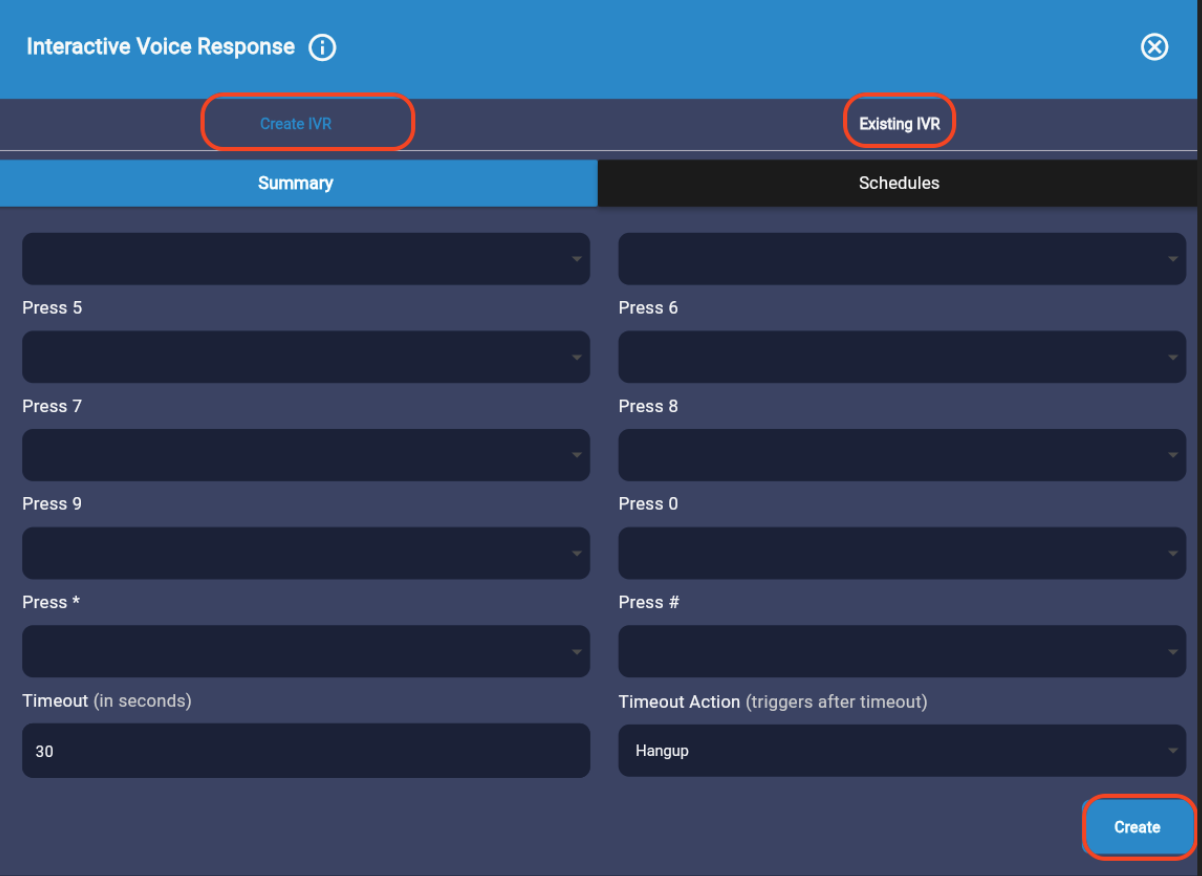Click the dropdown caret on the Press # field

(1172, 651)
